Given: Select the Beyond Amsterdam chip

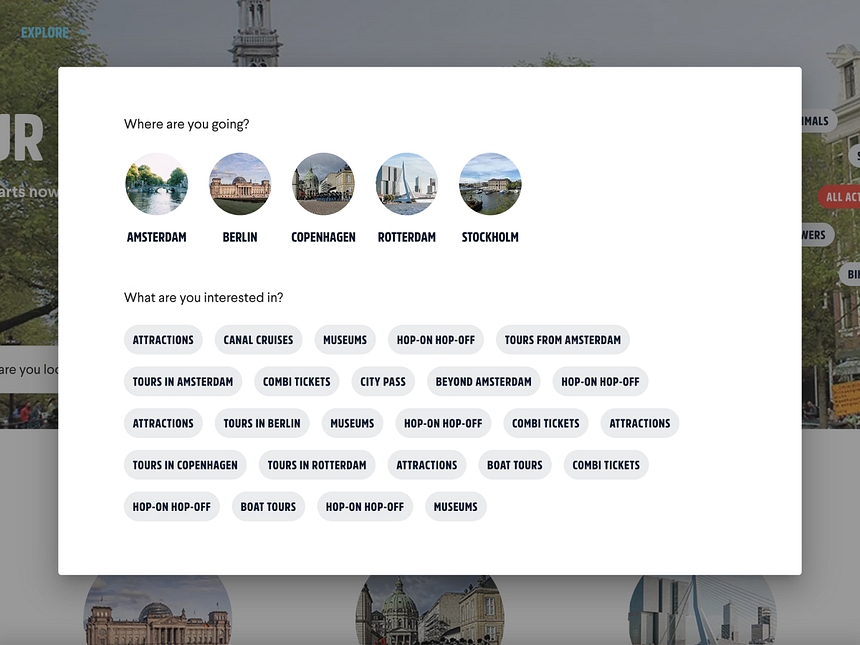Looking at the screenshot, I should 483,382.
